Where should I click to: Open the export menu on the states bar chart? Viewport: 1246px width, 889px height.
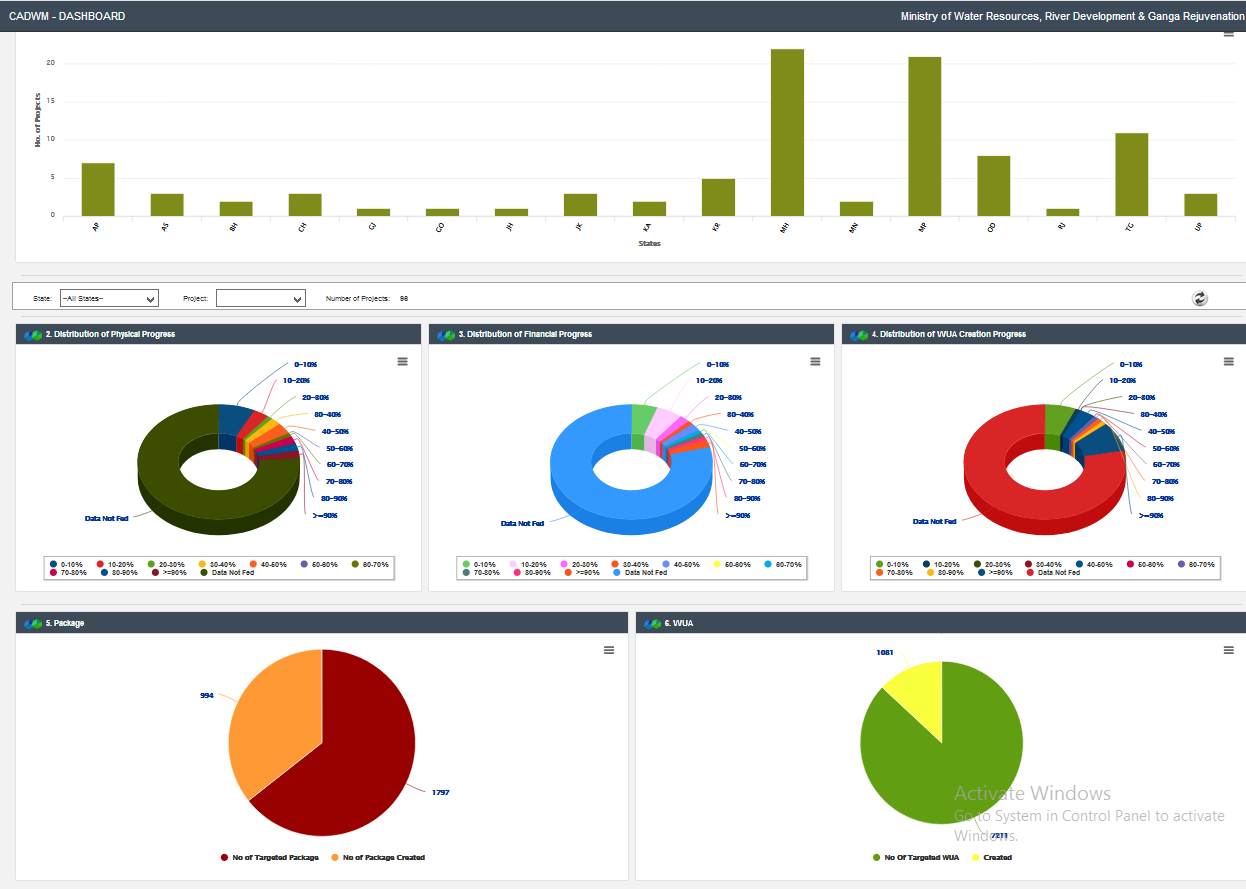tap(1228, 33)
